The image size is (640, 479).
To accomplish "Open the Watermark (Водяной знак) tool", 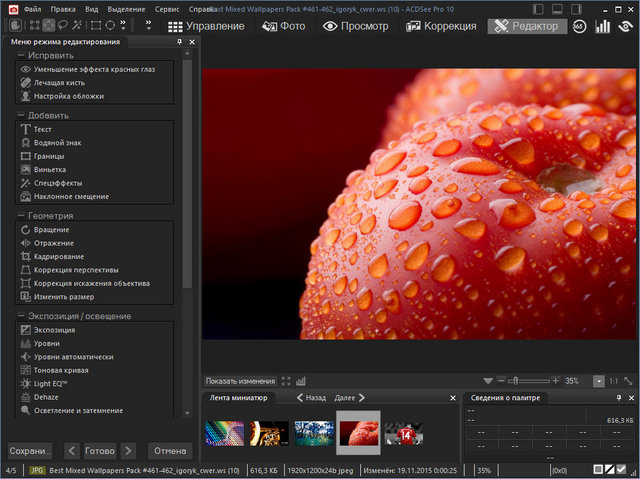I will click(x=57, y=143).
